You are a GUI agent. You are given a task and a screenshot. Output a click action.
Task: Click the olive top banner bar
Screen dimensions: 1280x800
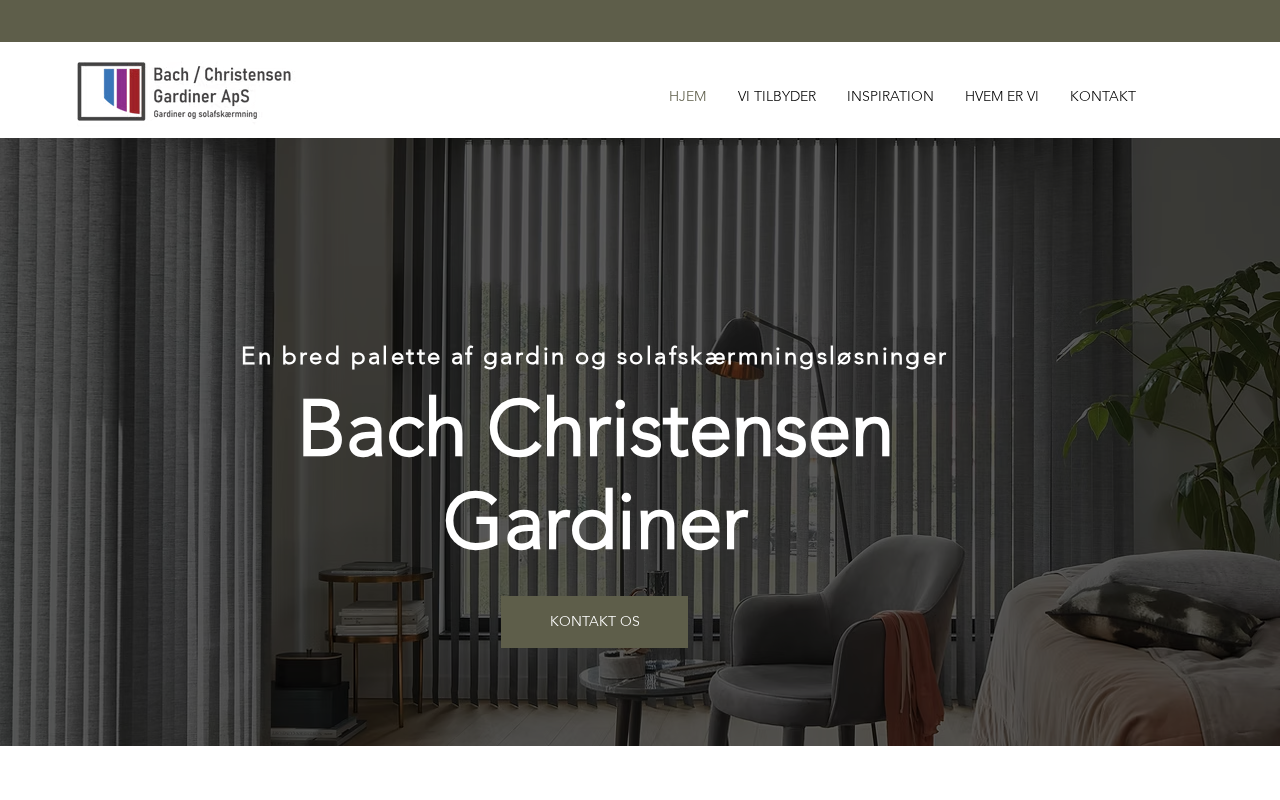[x=640, y=21]
